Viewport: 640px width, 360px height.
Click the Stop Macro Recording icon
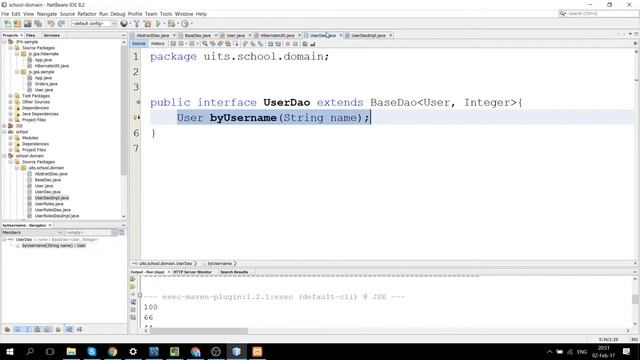click(x=295, y=44)
